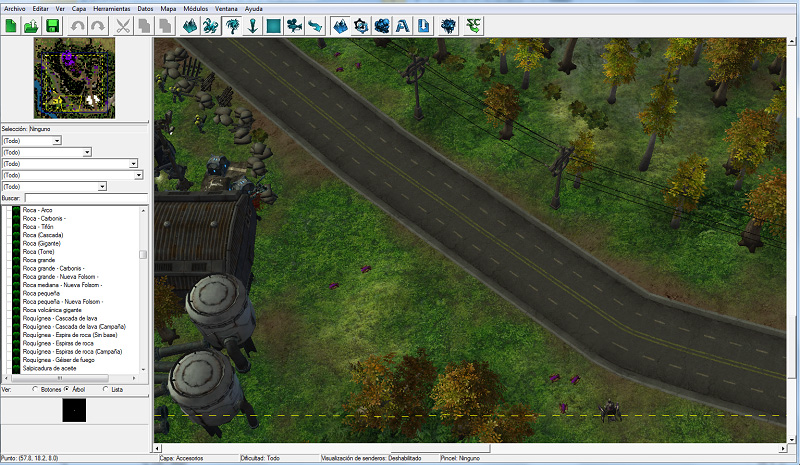Select the Doodads layer palm tree icon

click(232, 26)
